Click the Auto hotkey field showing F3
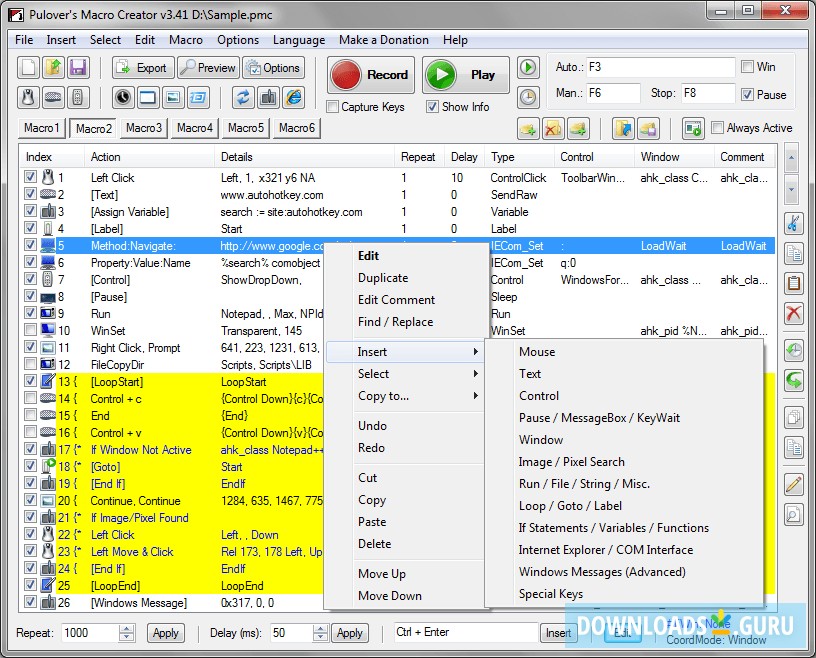 (660, 67)
